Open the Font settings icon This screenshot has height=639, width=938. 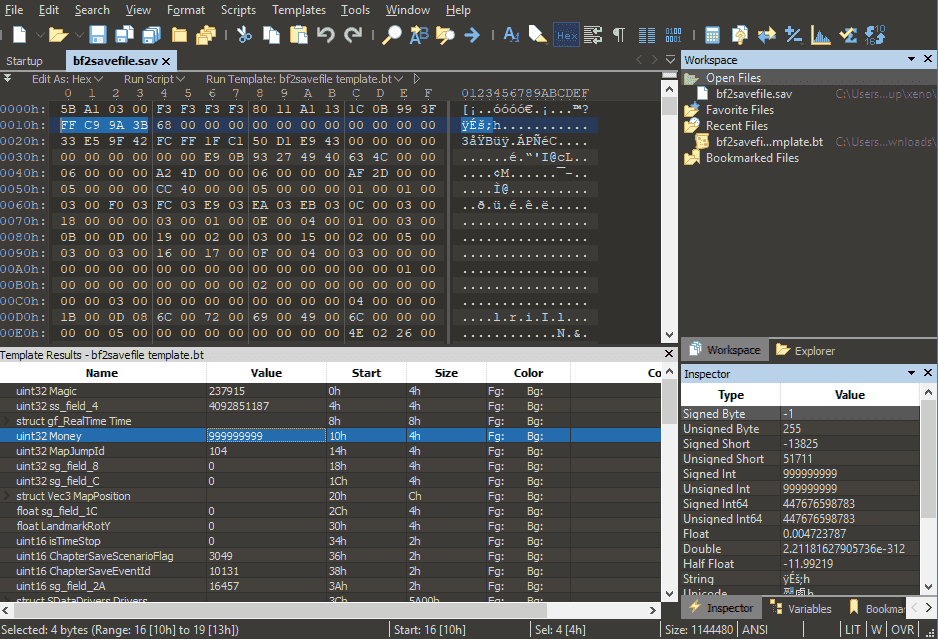[511, 35]
